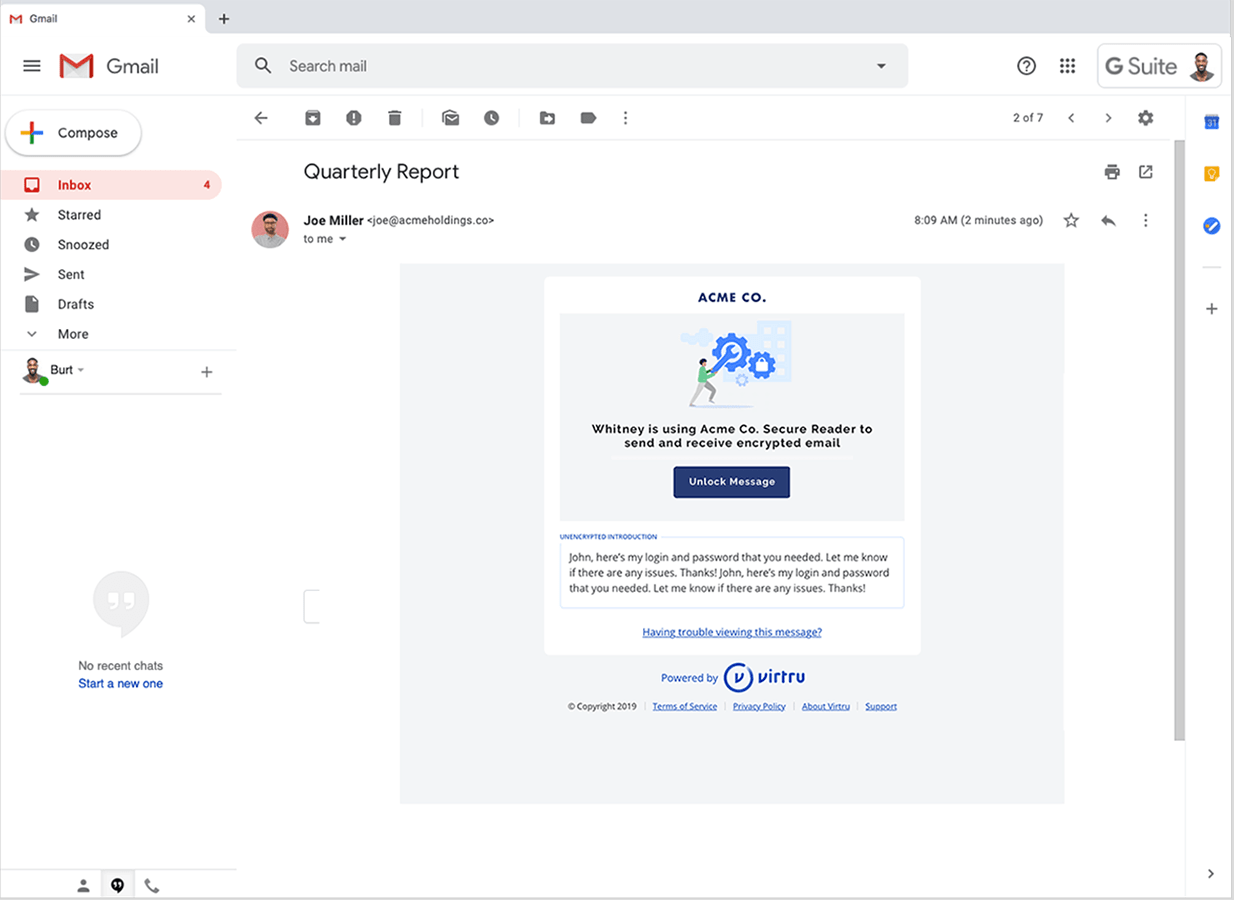Open the About Virtru link
The image size is (1234, 900).
(x=826, y=706)
